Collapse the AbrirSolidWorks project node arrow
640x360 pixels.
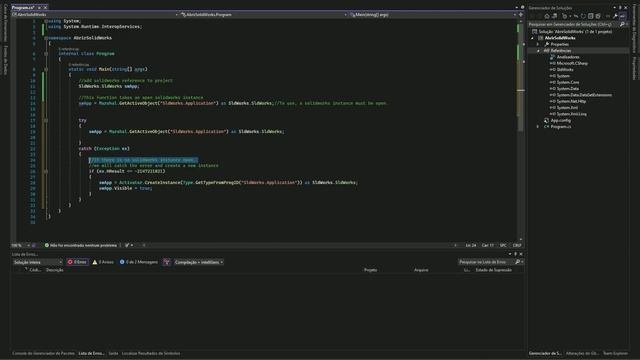click(532, 38)
